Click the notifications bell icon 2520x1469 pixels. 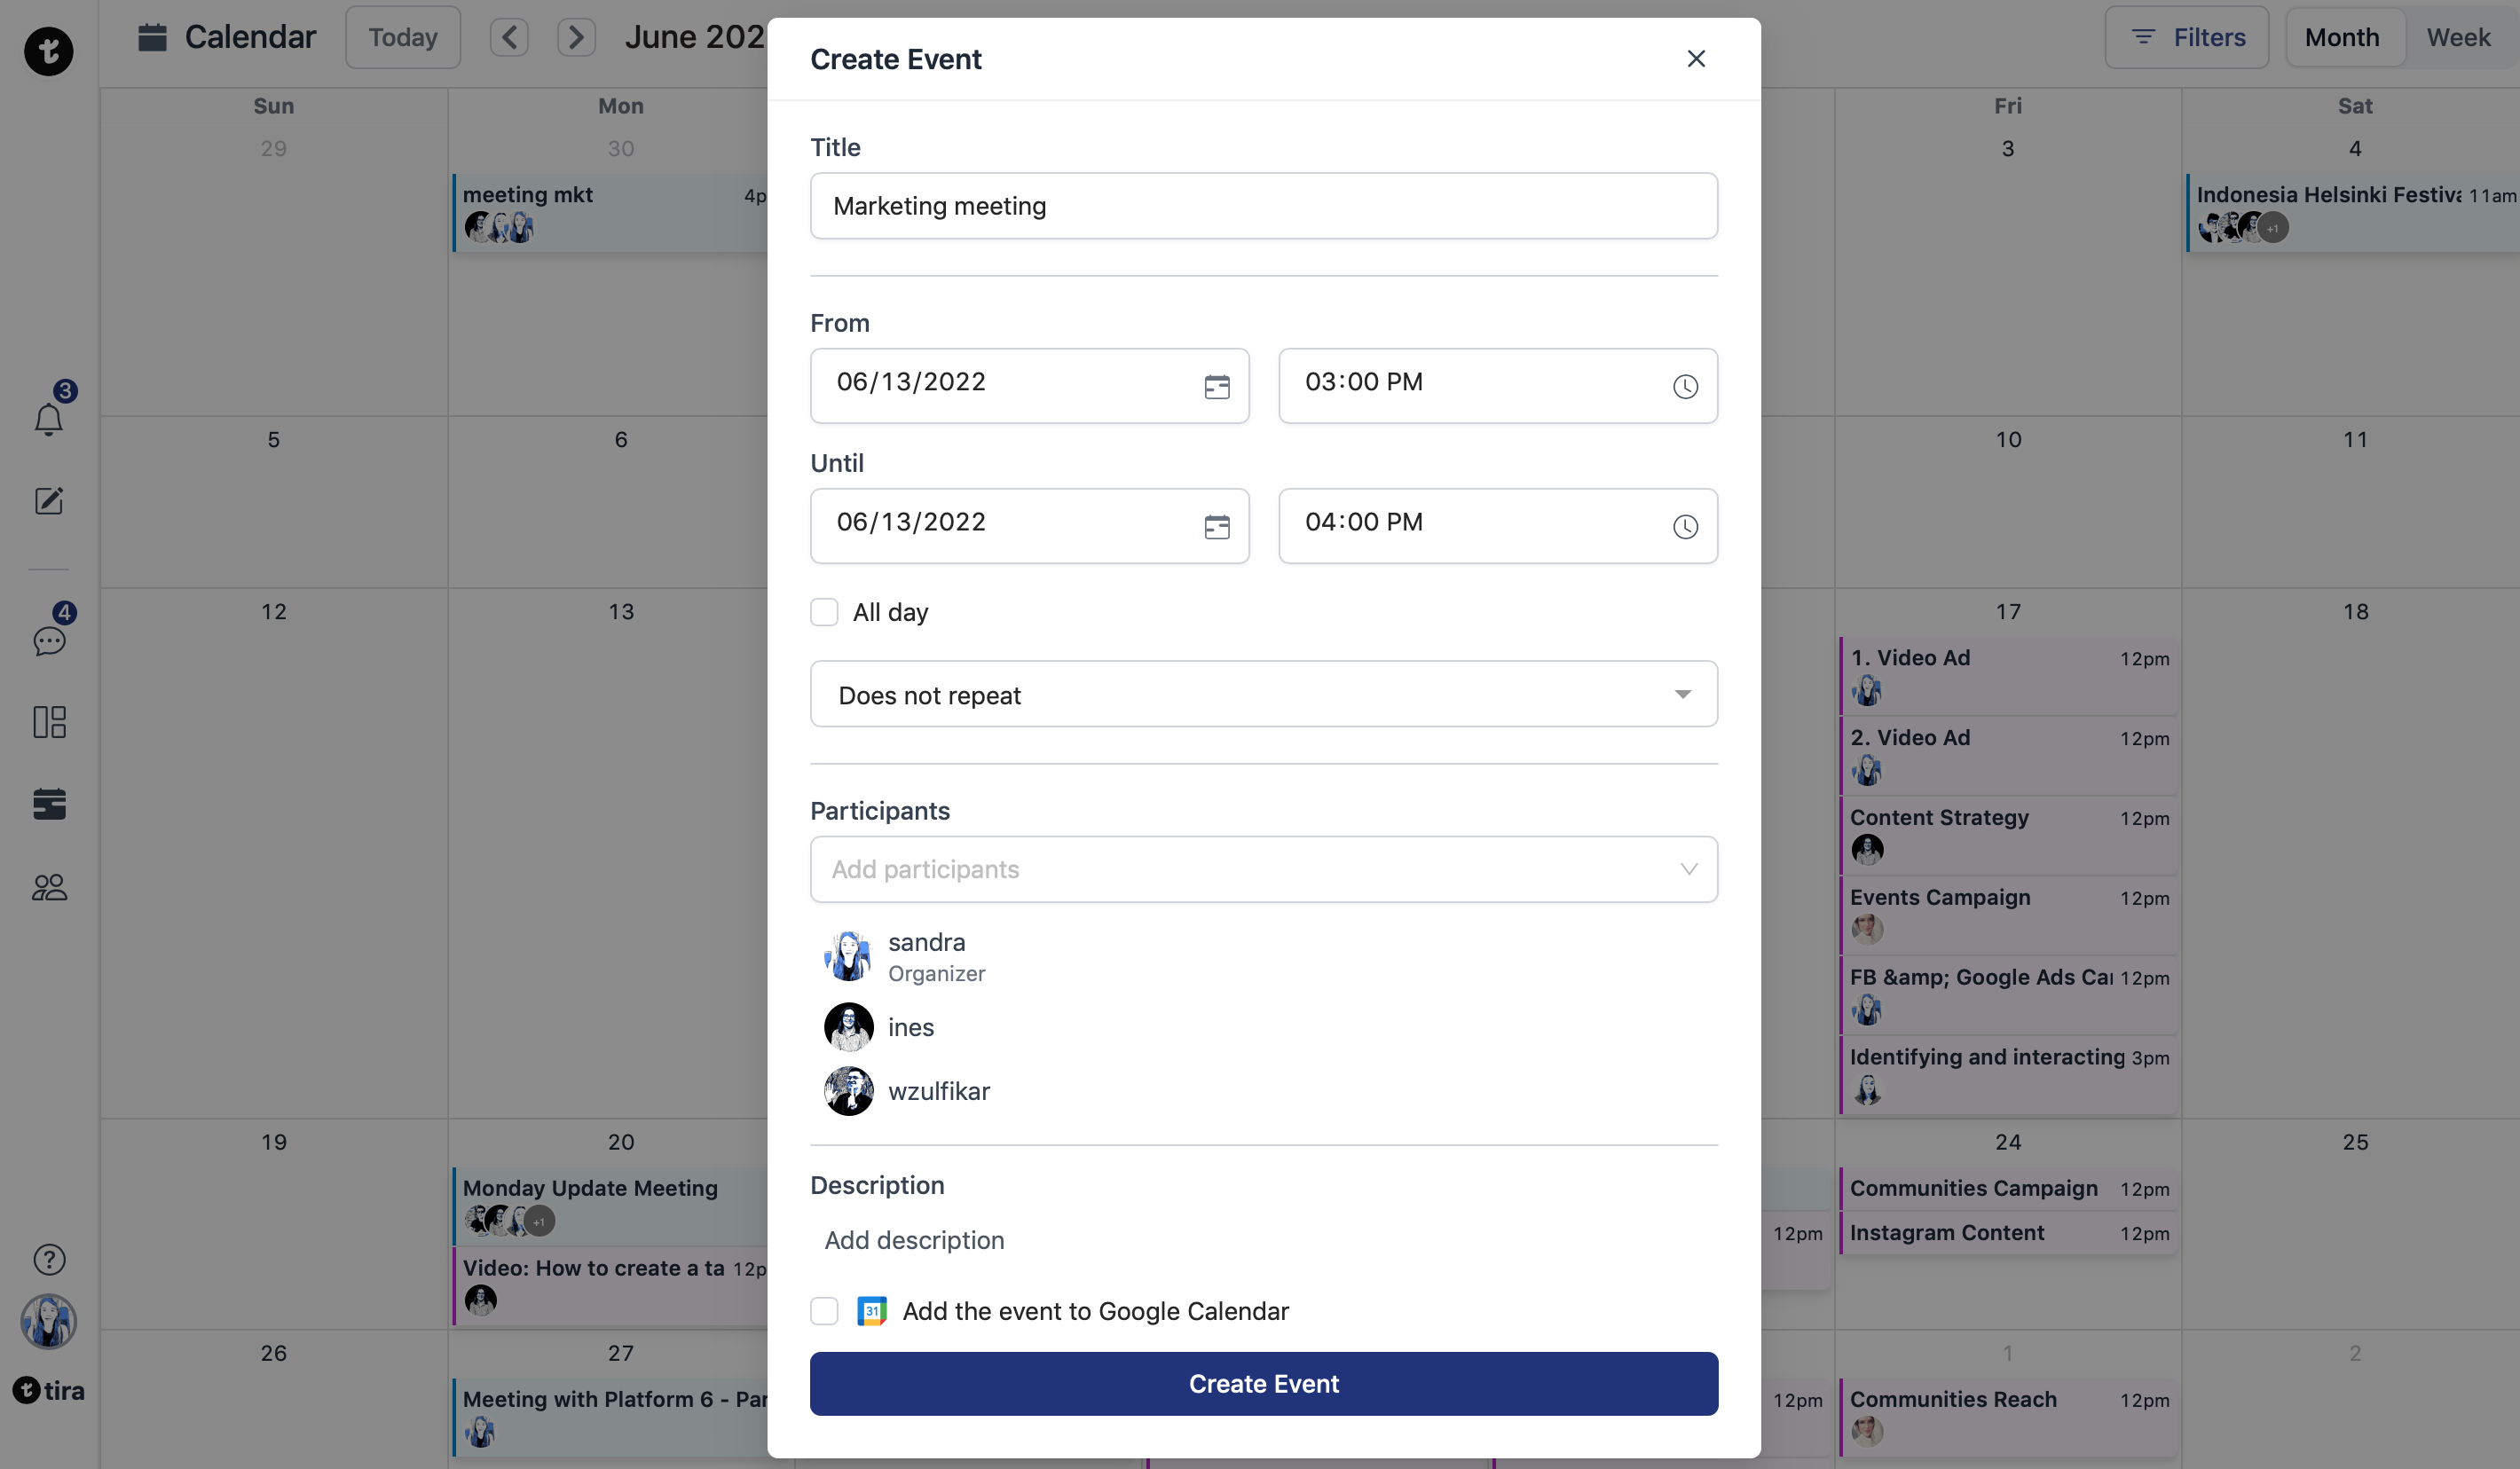pos(48,419)
